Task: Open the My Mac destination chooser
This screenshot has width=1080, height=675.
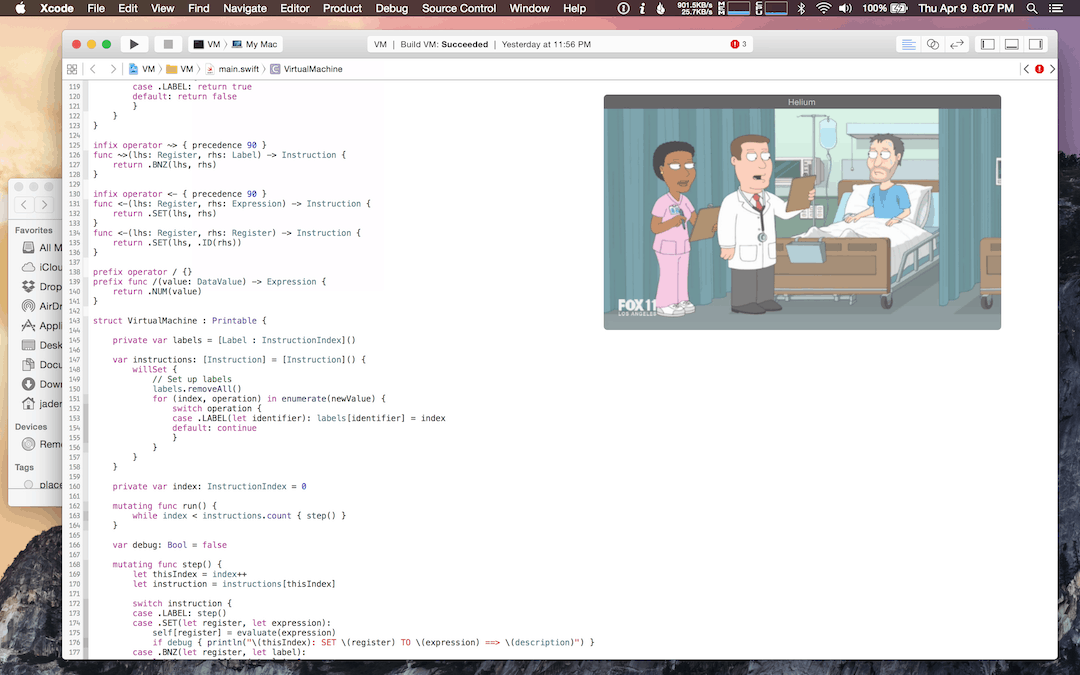Action: (254, 44)
